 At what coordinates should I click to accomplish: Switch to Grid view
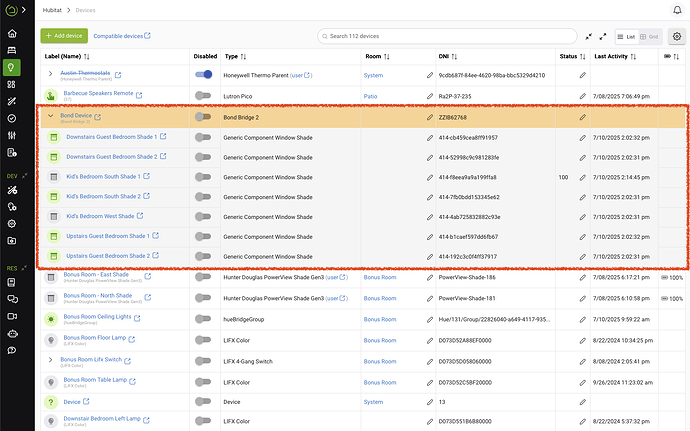click(651, 36)
